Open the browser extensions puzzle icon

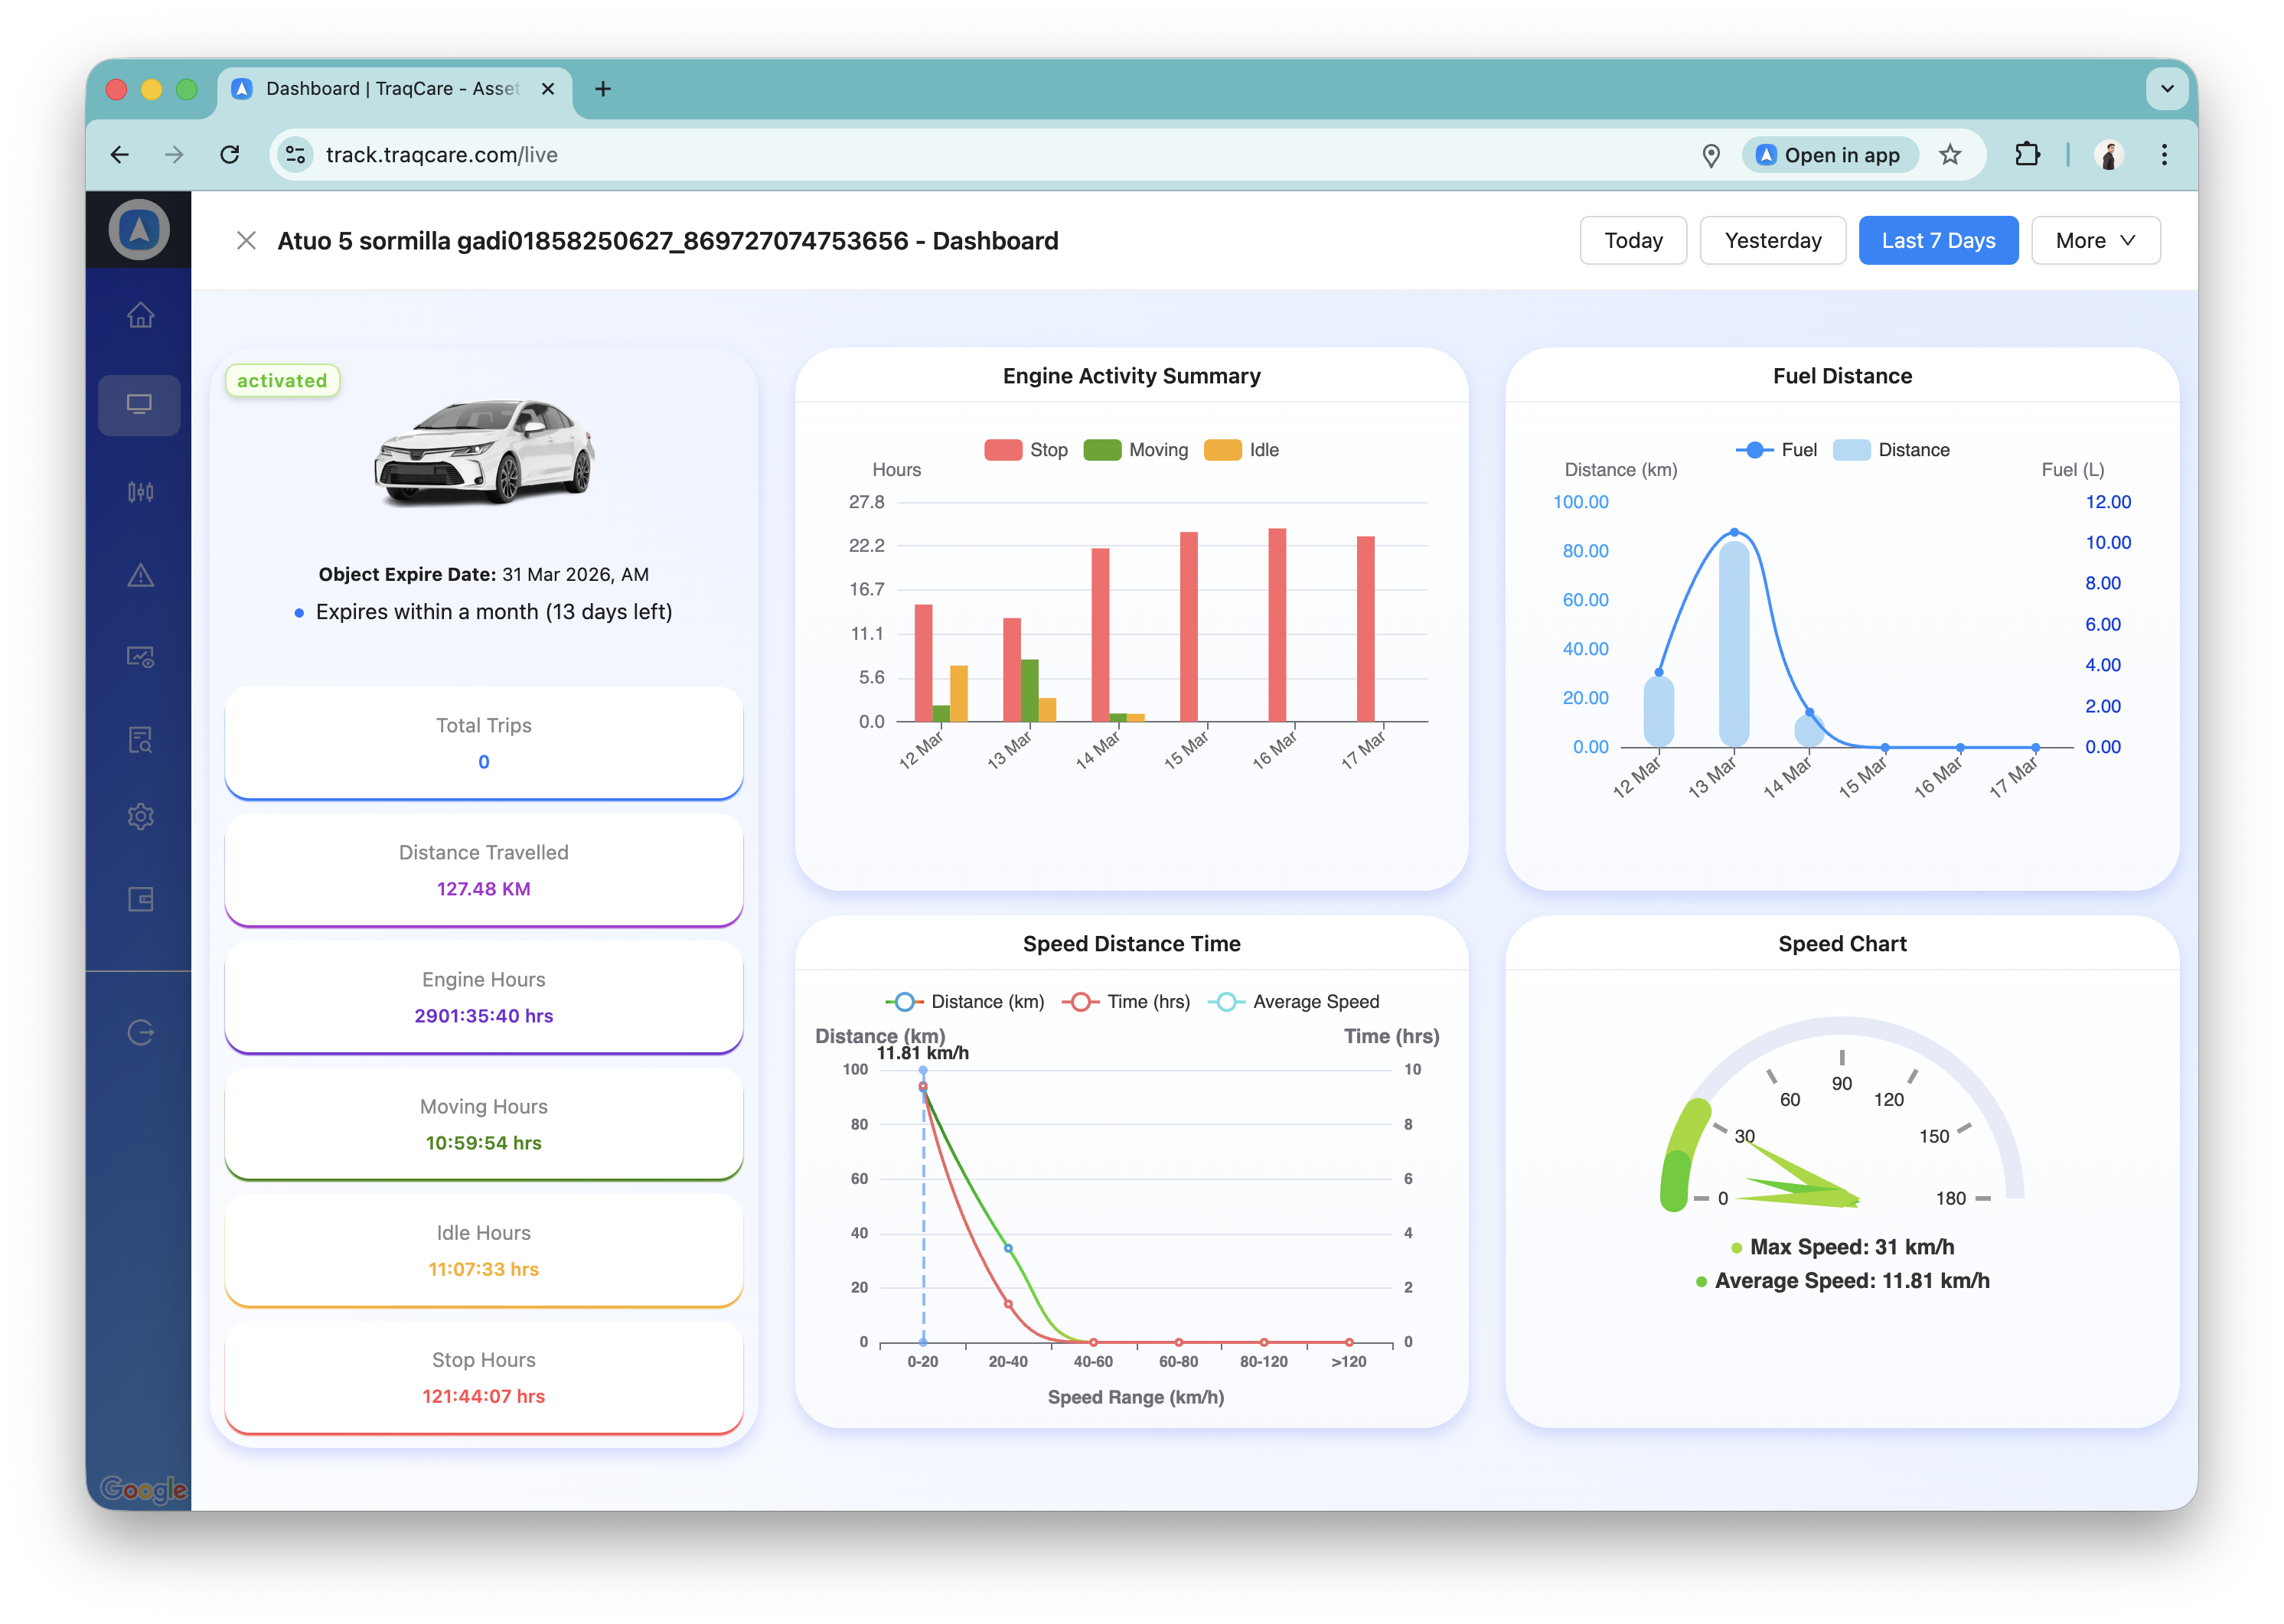tap(2027, 155)
